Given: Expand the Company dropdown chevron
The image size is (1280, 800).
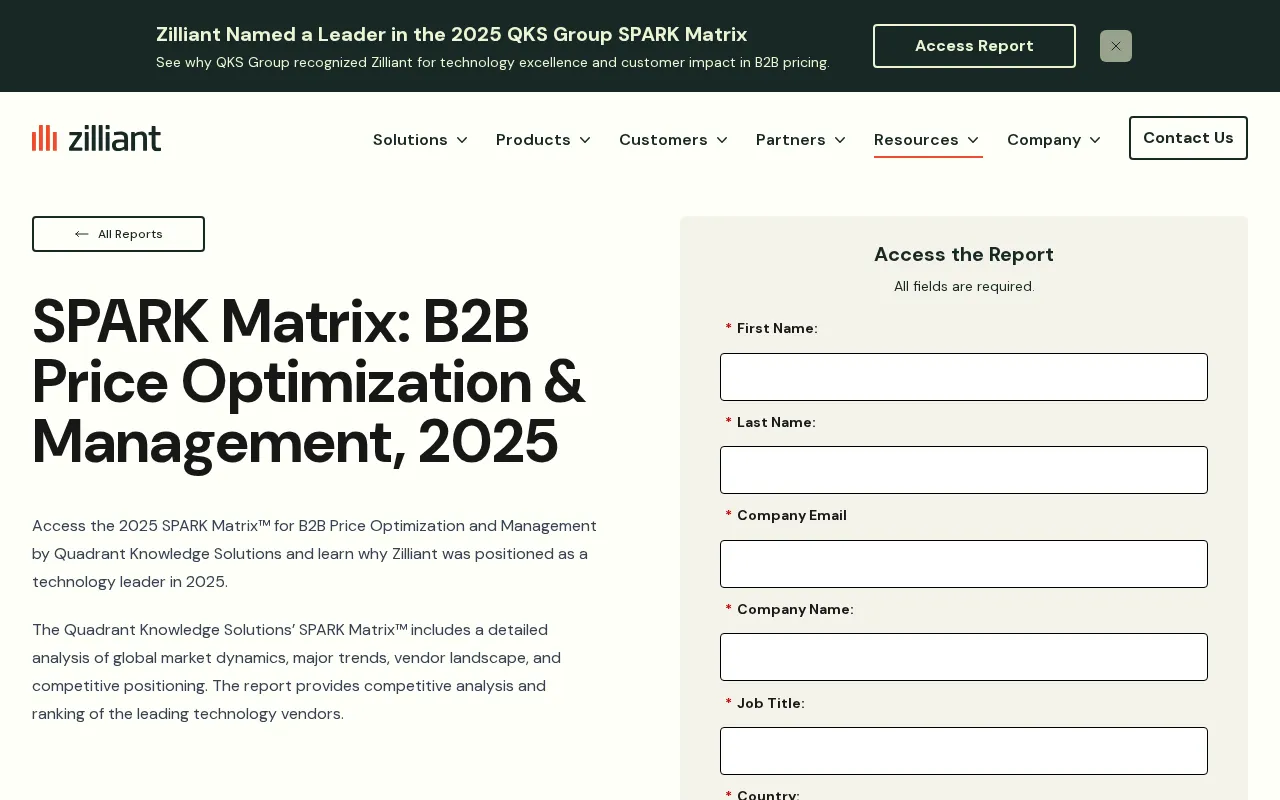Looking at the screenshot, I should coord(1095,140).
